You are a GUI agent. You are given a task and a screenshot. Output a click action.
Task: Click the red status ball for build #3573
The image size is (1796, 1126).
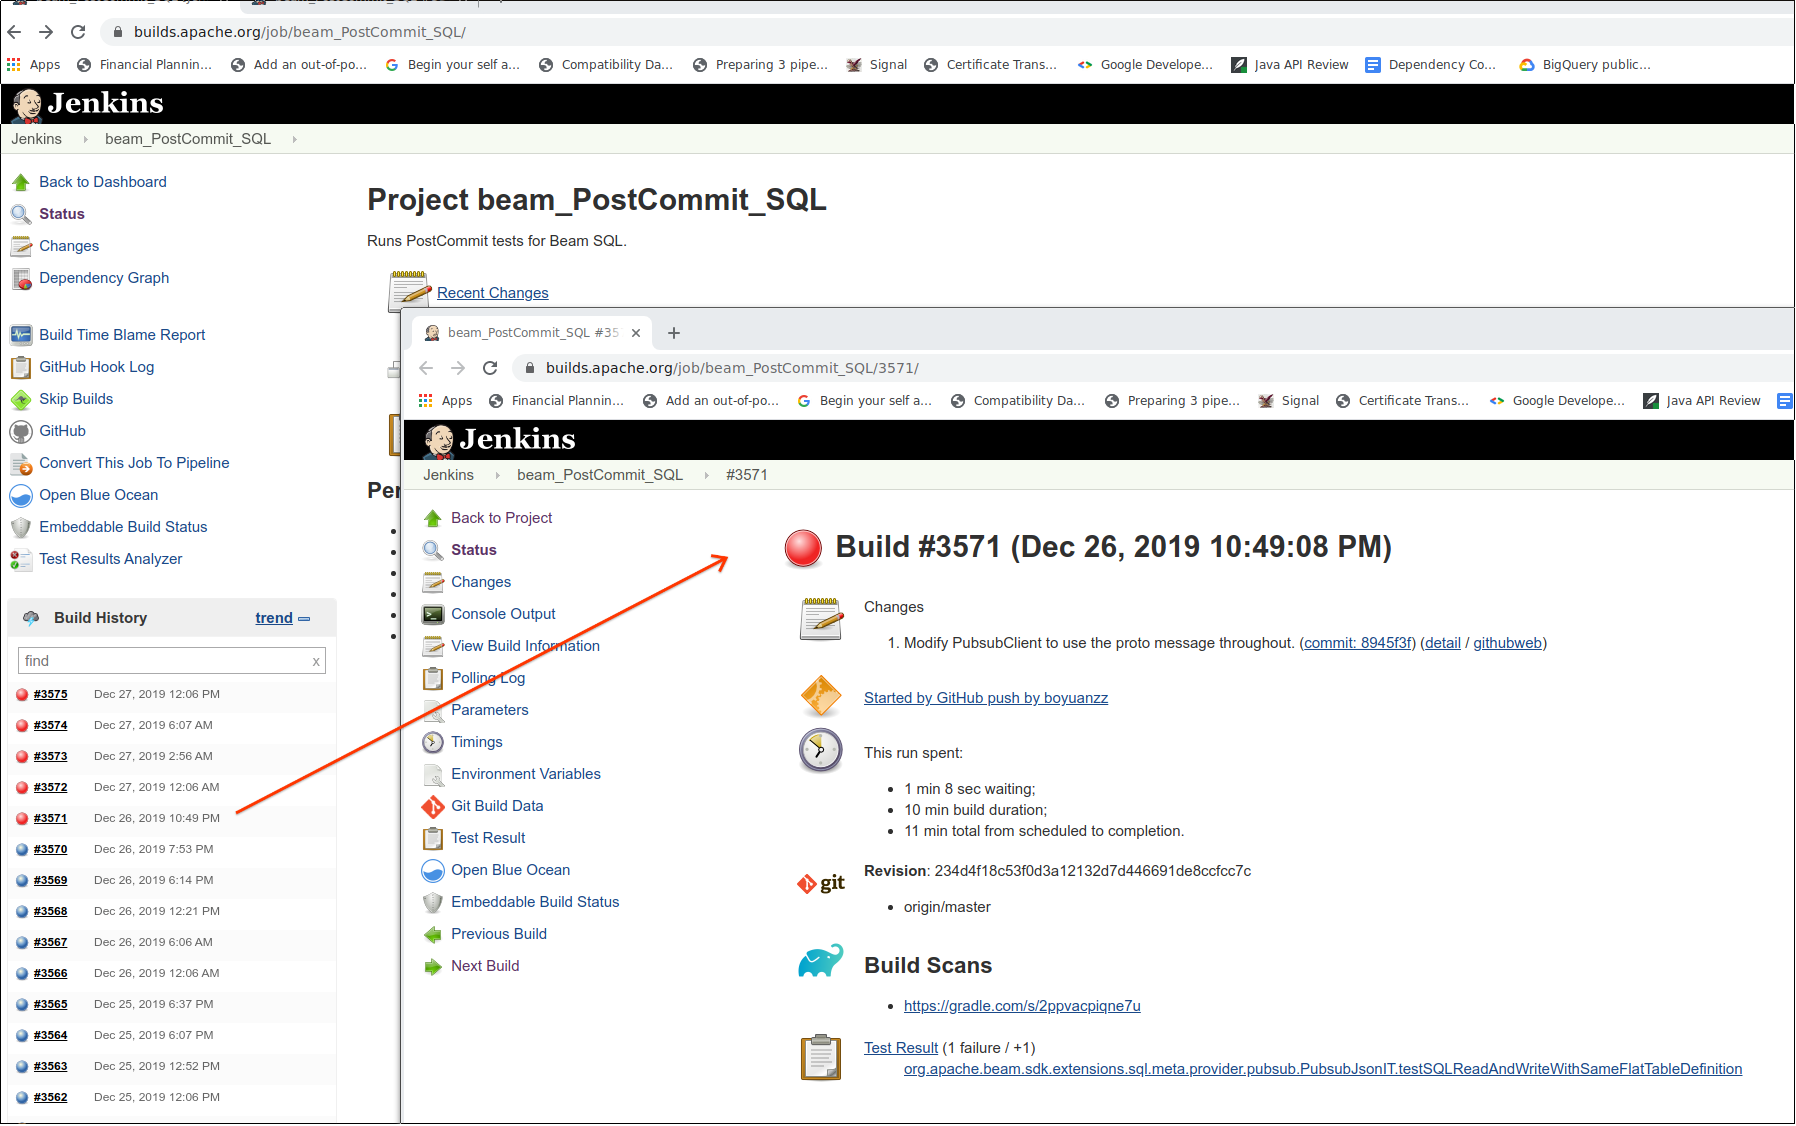coord(22,756)
